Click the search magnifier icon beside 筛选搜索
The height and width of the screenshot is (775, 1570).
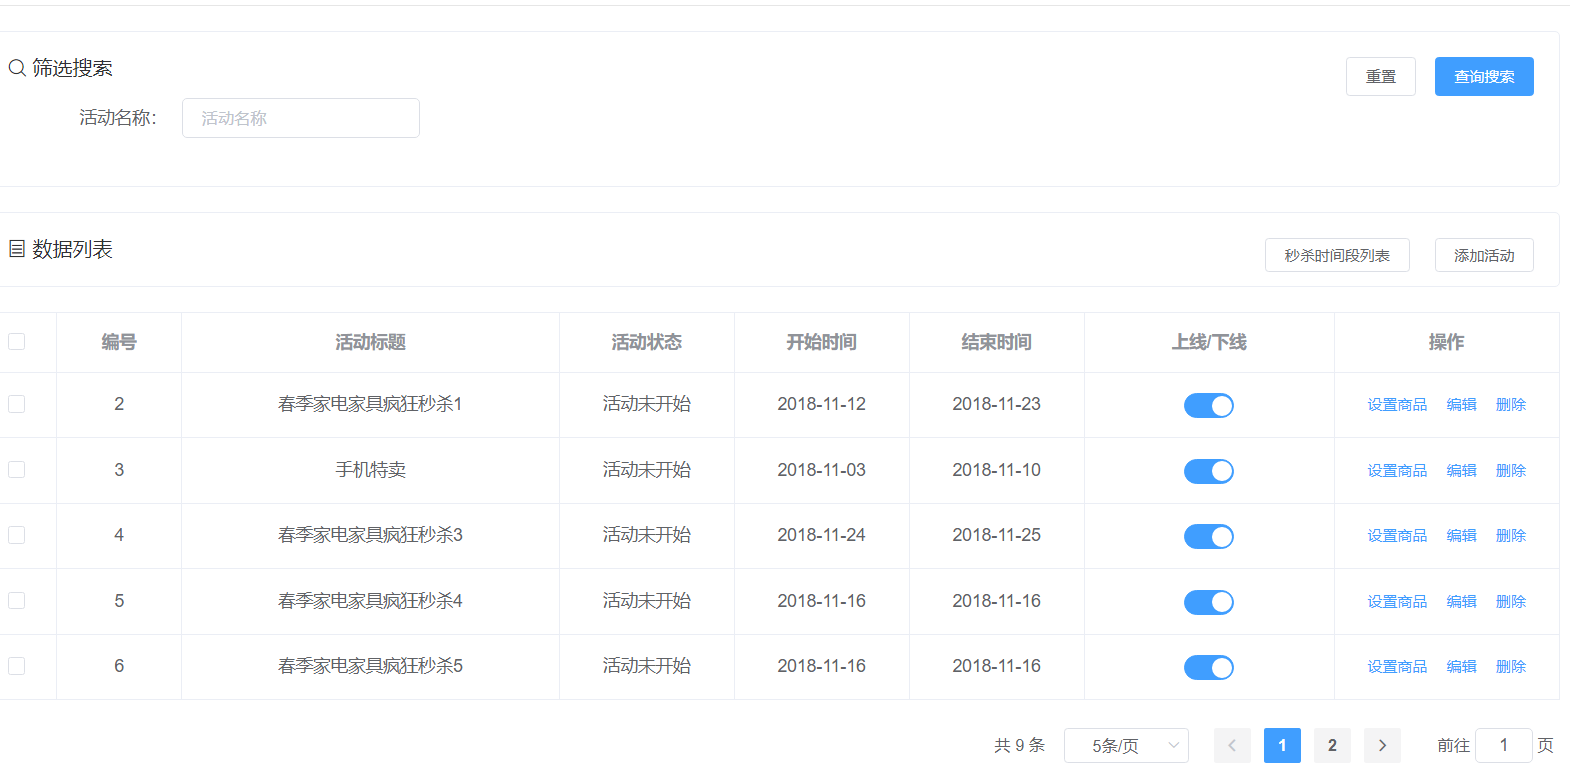17,68
